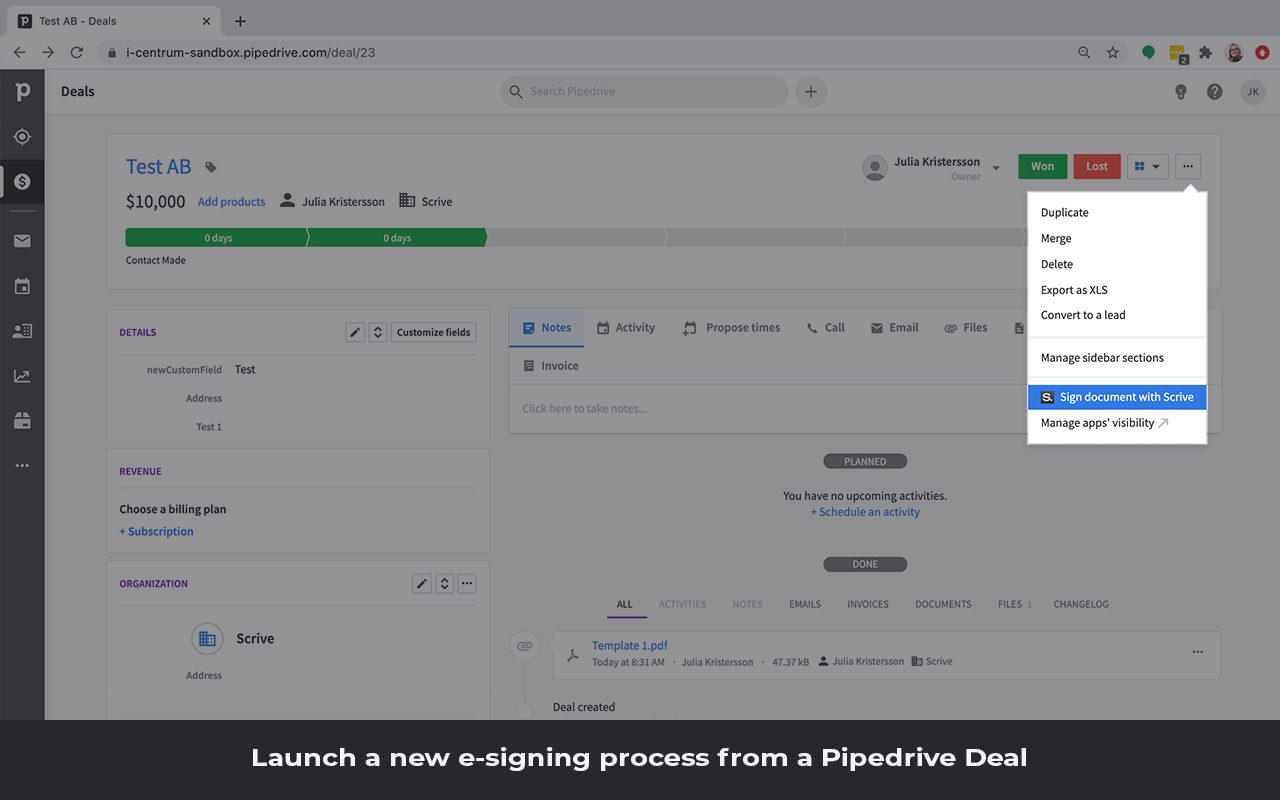This screenshot has width=1280, height=800.
Task: Click + Schedule an activity link
Action: 865,512
